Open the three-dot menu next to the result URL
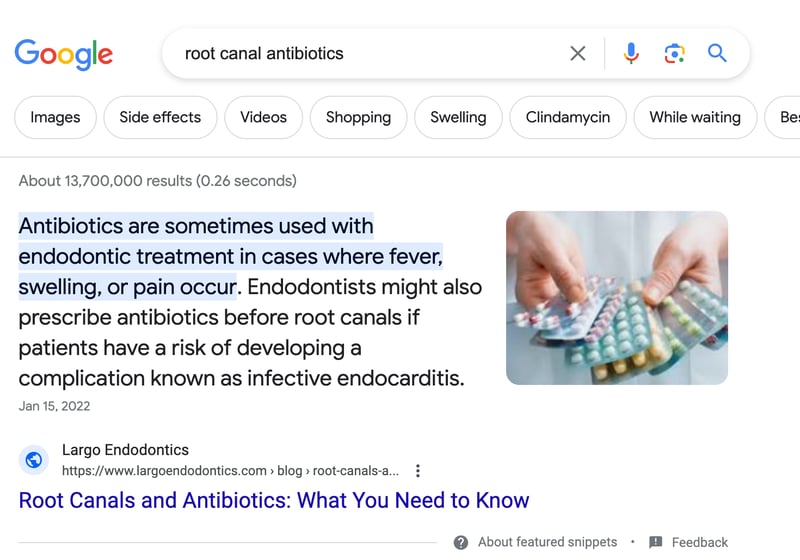This screenshot has height=560, width=800. 418,471
